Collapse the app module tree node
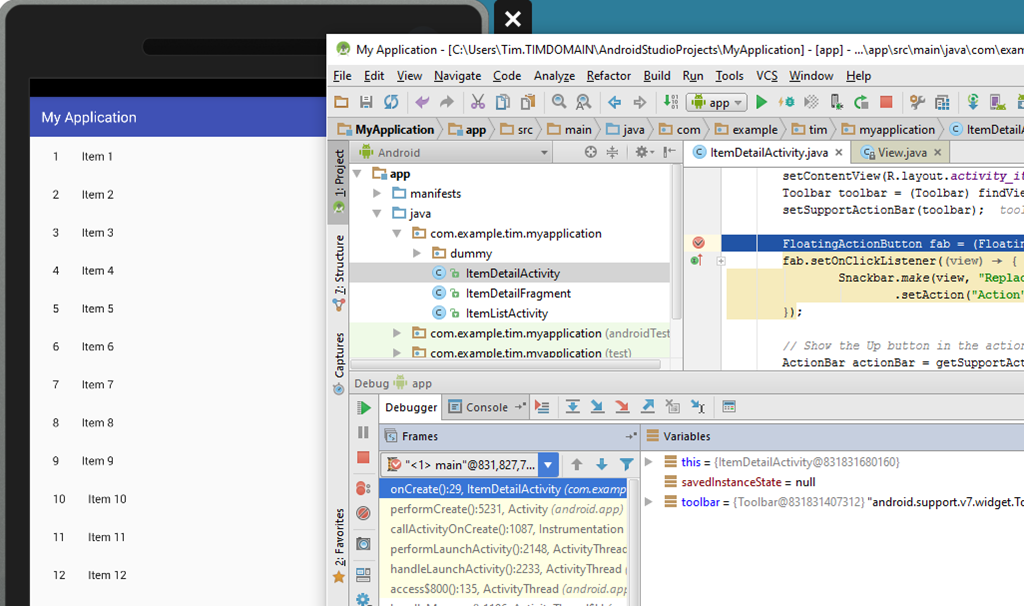1024x606 pixels. tap(357, 174)
